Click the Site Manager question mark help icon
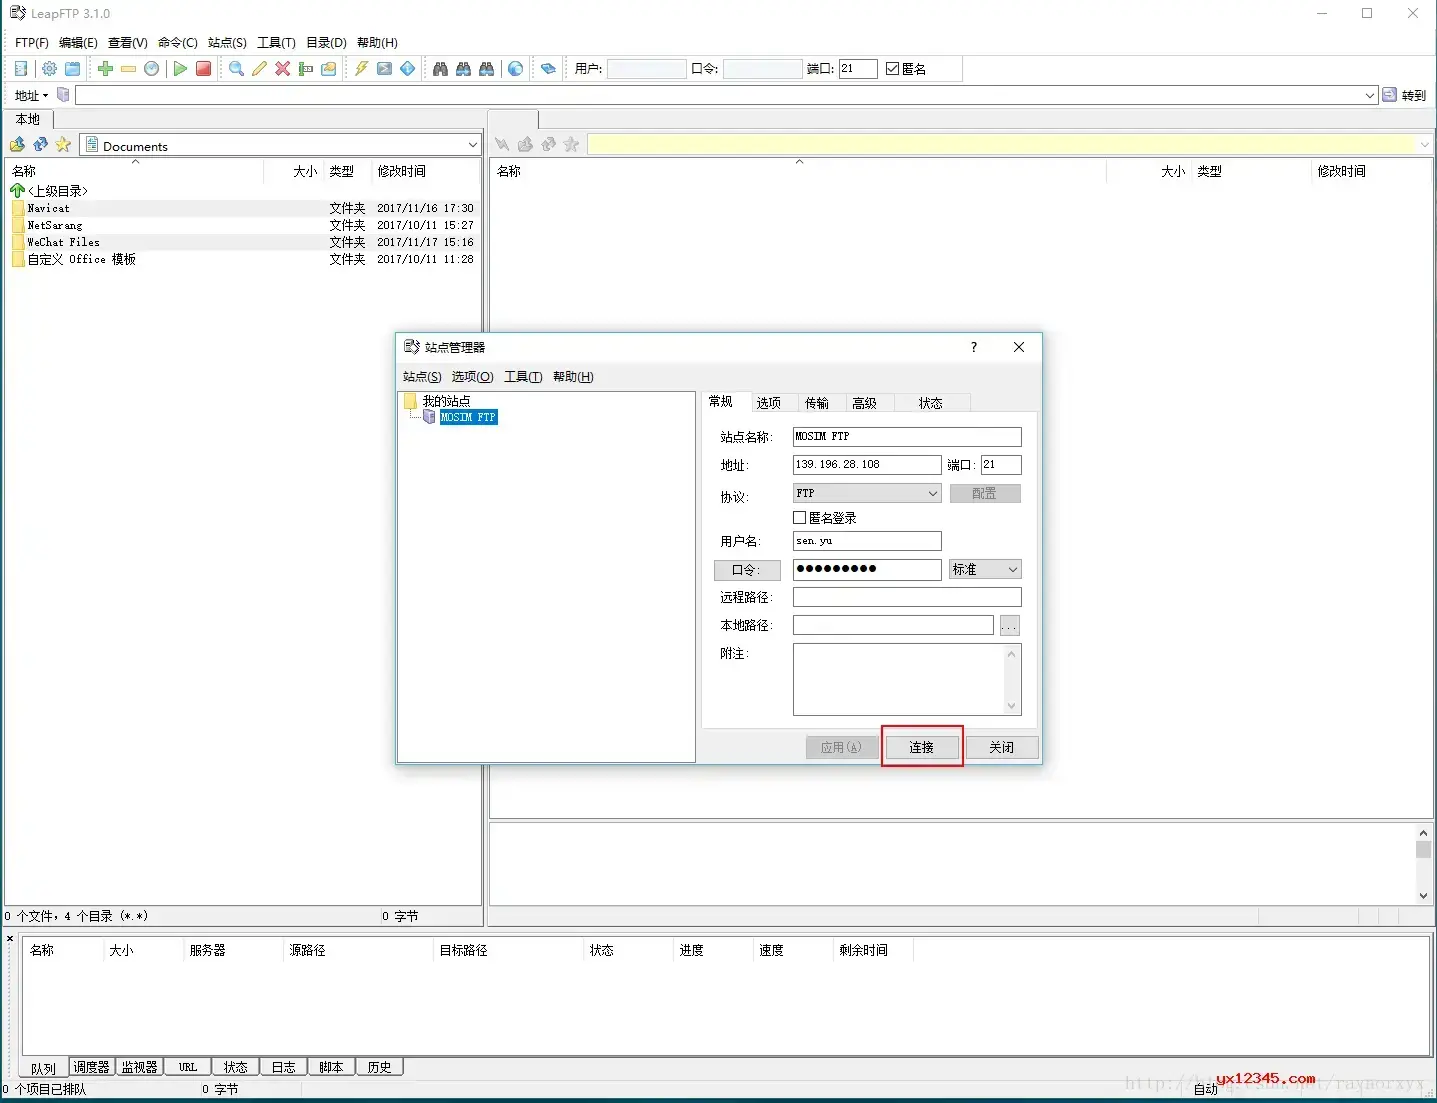 974,347
